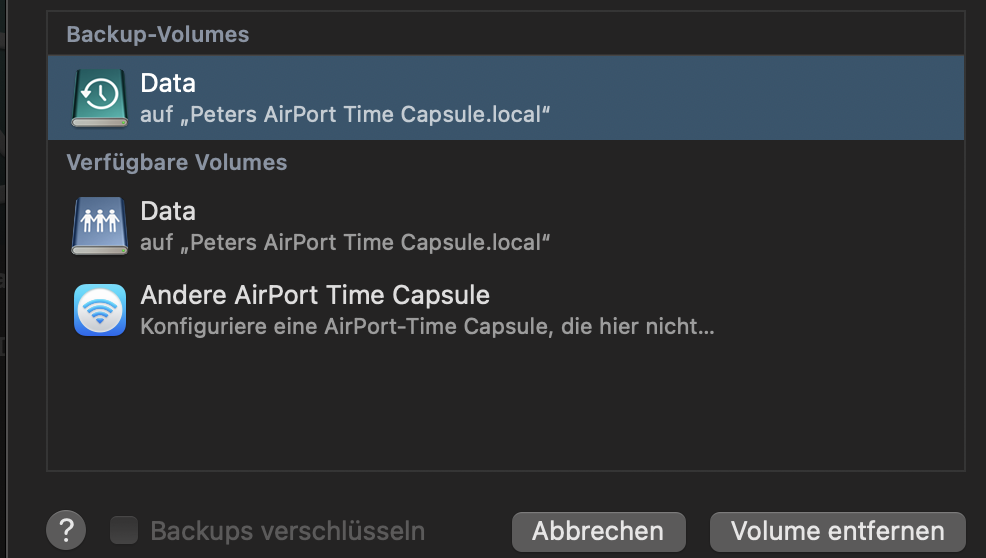Viewport: 986px width, 558px height.
Task: Select Andere AirPort Time Capsule entry
Action: 315,296
